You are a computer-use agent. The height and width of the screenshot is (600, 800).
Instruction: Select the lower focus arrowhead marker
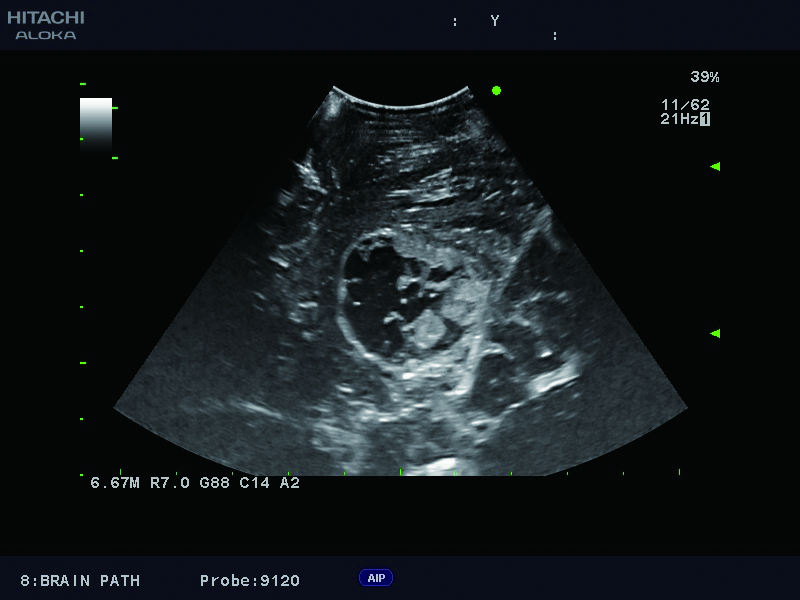pyautogui.click(x=713, y=331)
